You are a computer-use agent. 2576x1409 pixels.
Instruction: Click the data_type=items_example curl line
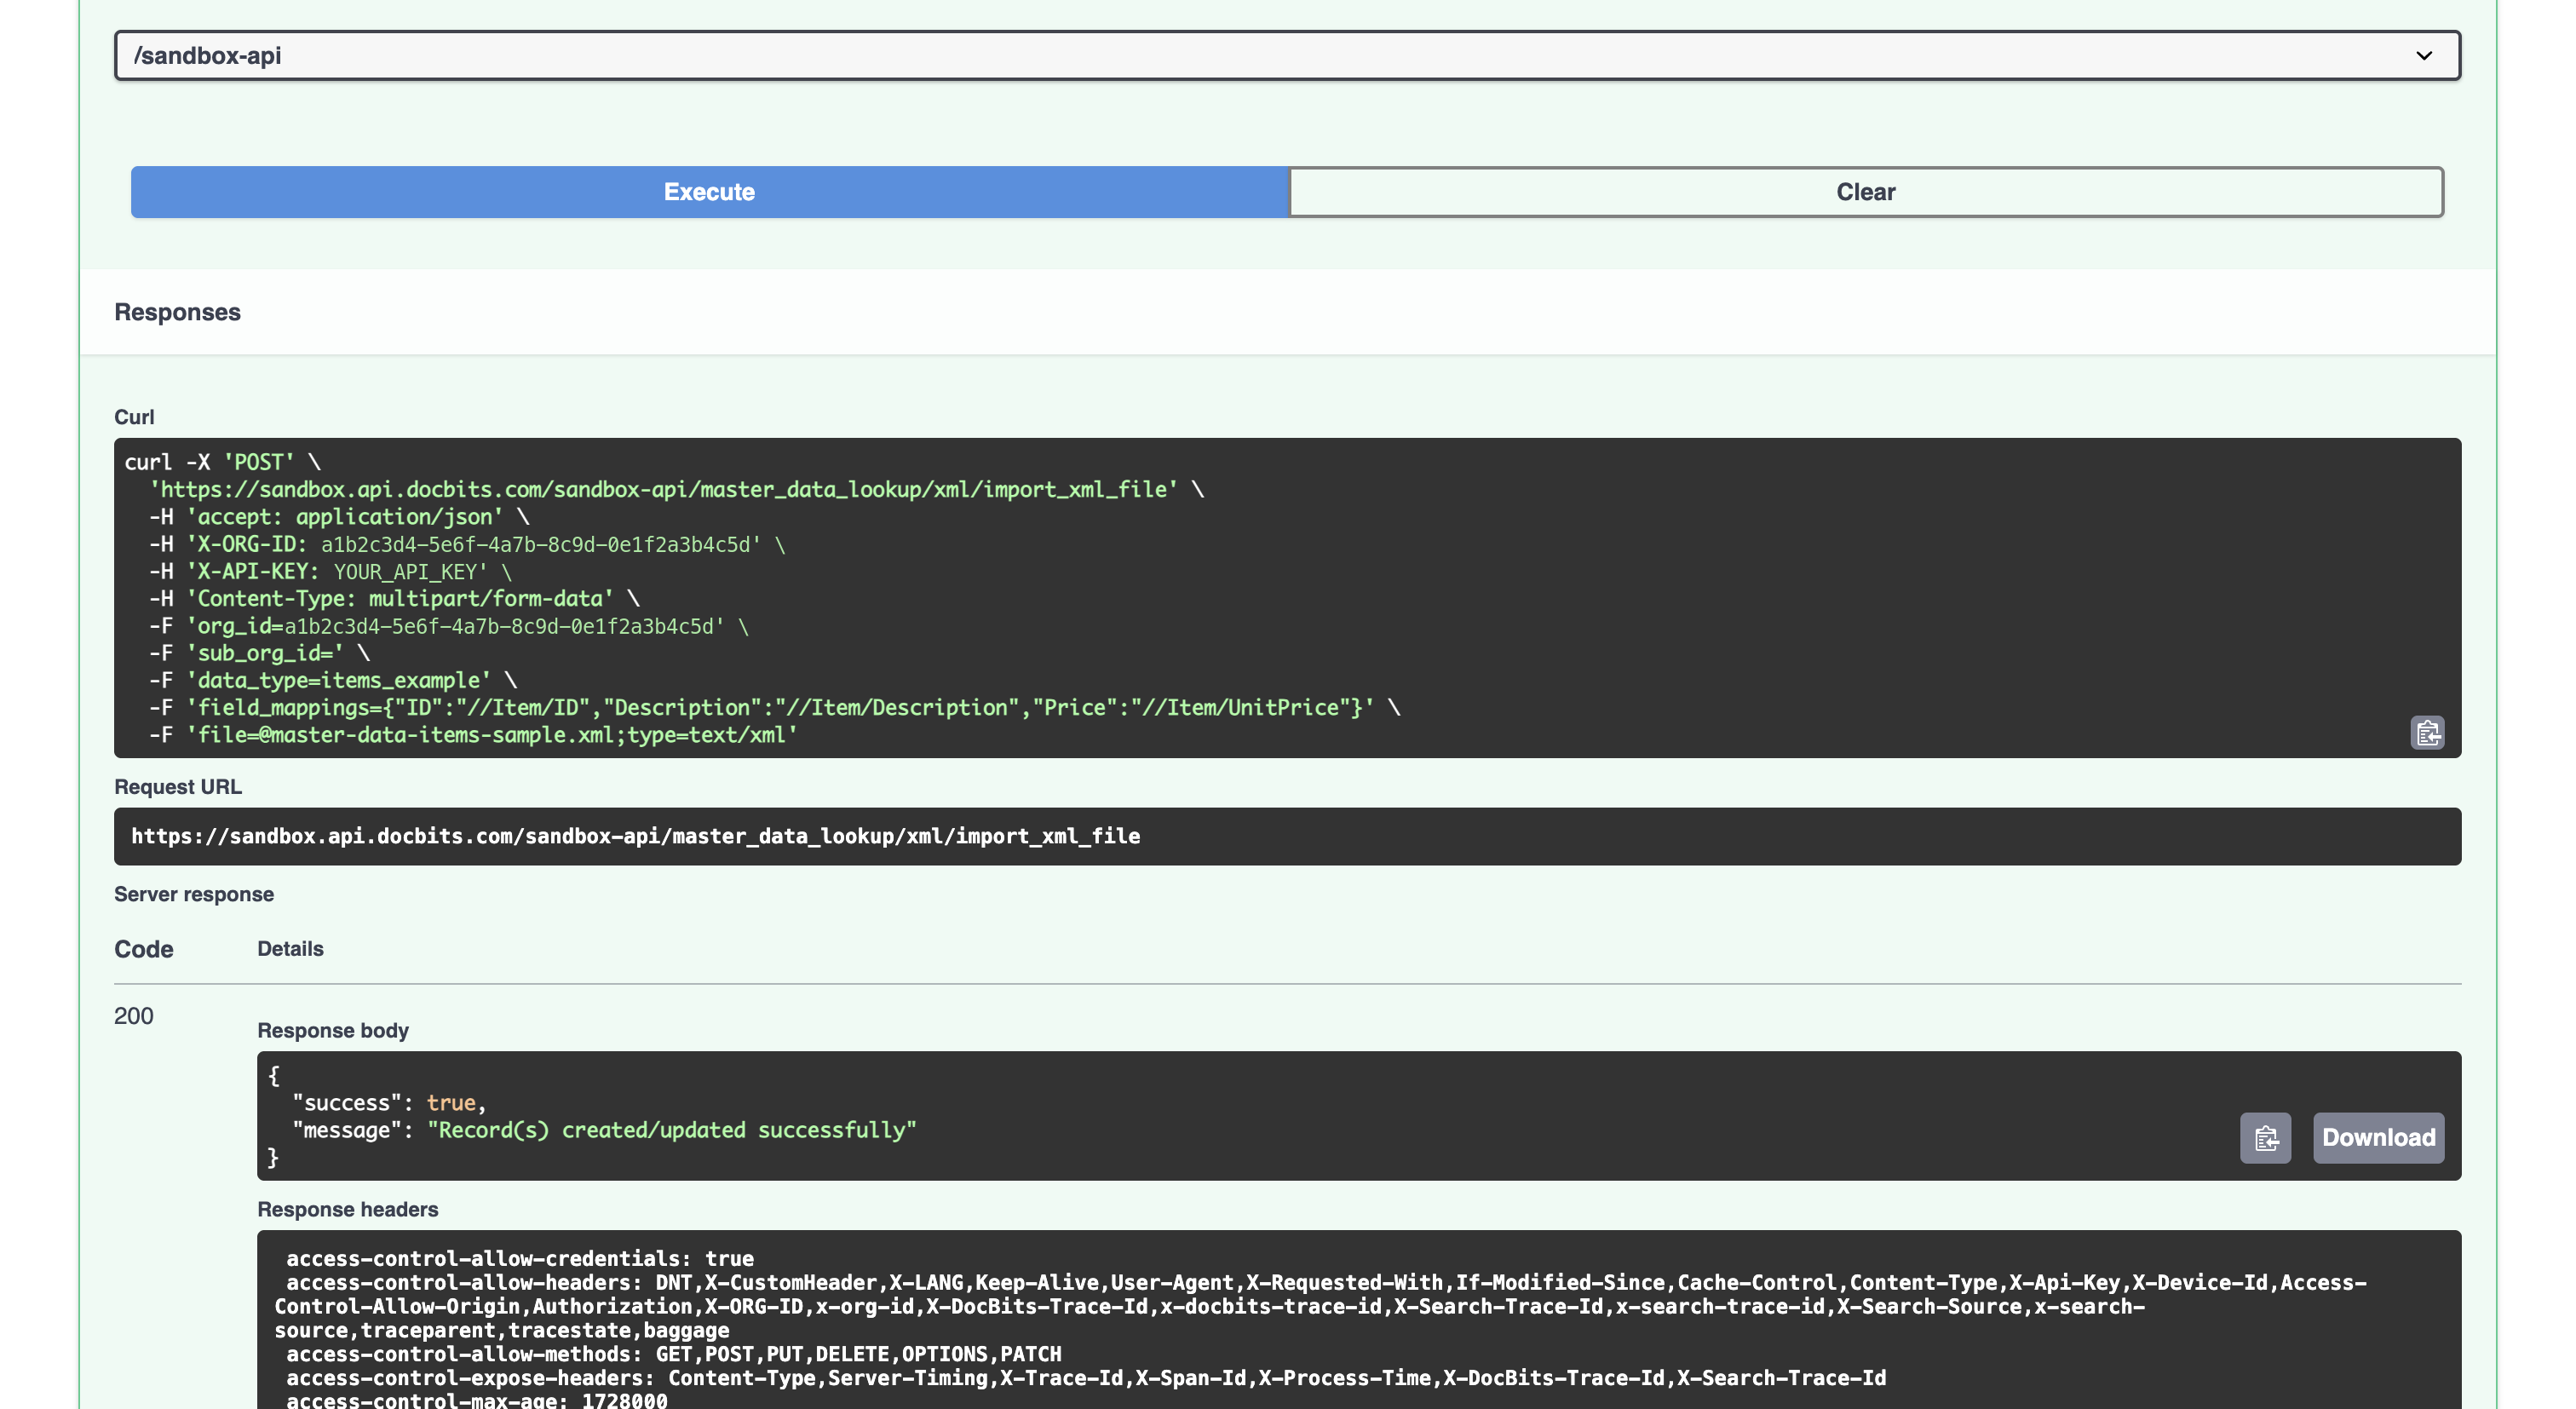click(x=333, y=681)
